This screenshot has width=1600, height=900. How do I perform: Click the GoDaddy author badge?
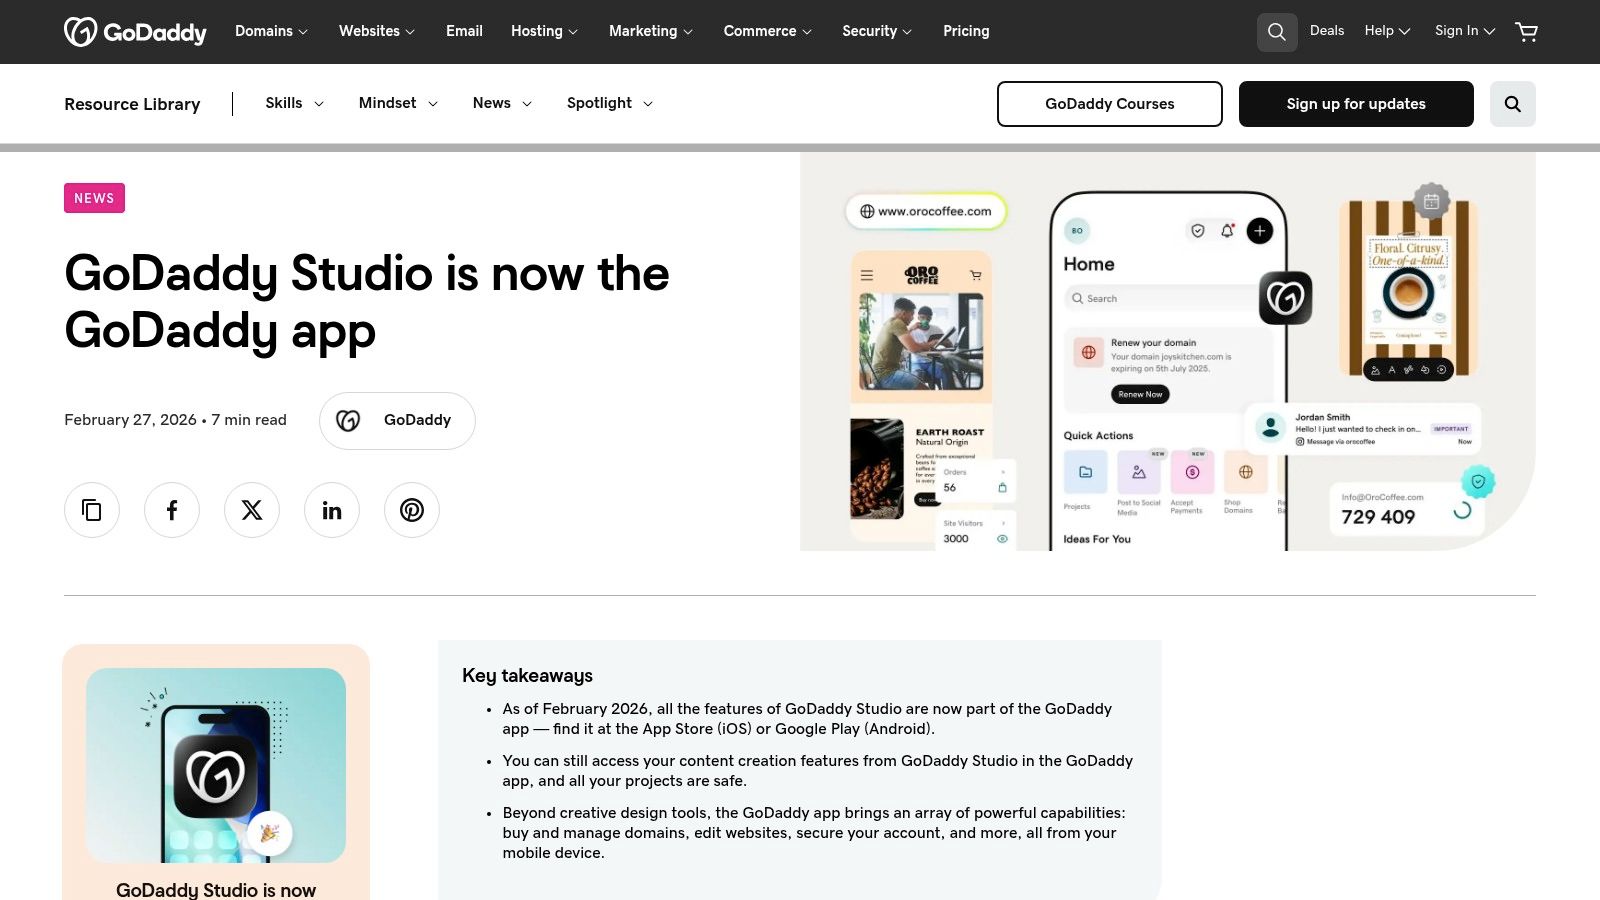coord(397,421)
